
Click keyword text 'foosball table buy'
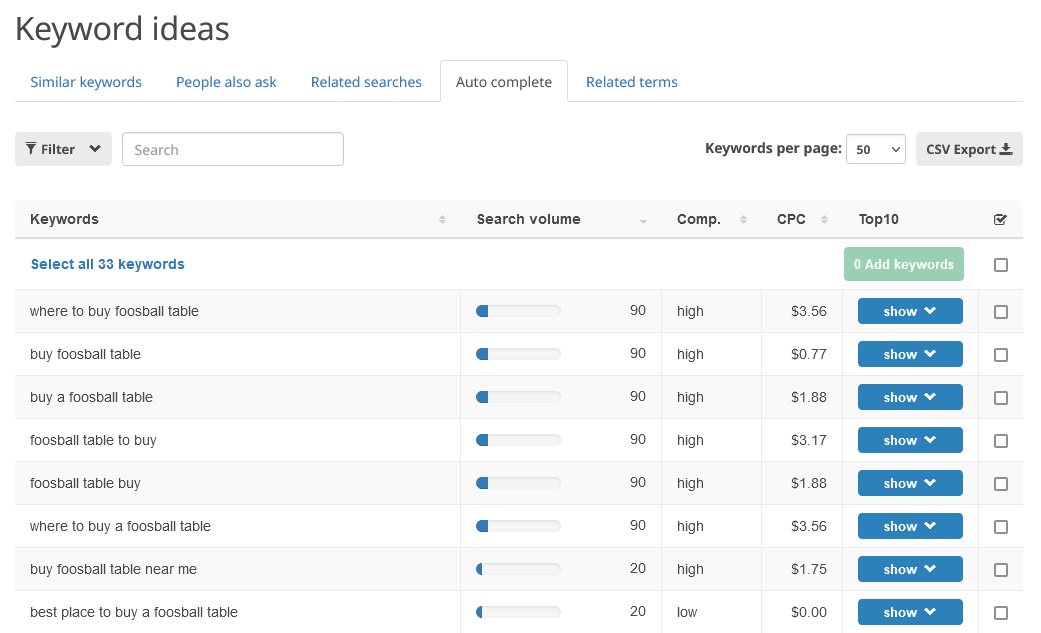coord(85,483)
